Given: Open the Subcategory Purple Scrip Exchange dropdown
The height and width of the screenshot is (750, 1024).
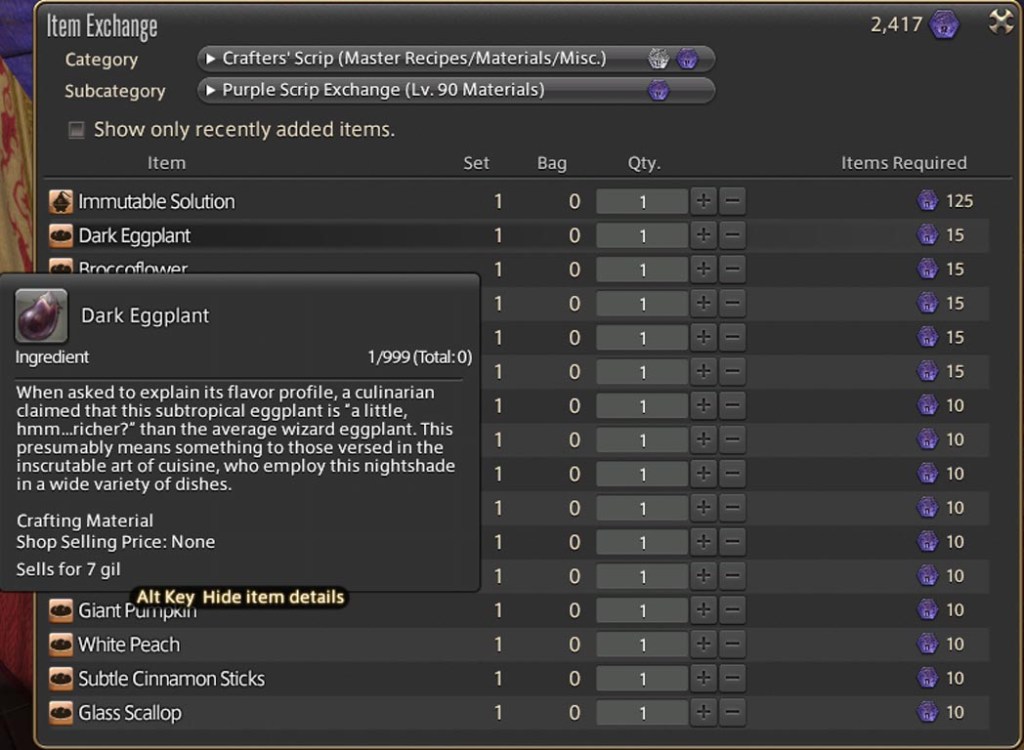Looking at the screenshot, I should pyautogui.click(x=456, y=91).
